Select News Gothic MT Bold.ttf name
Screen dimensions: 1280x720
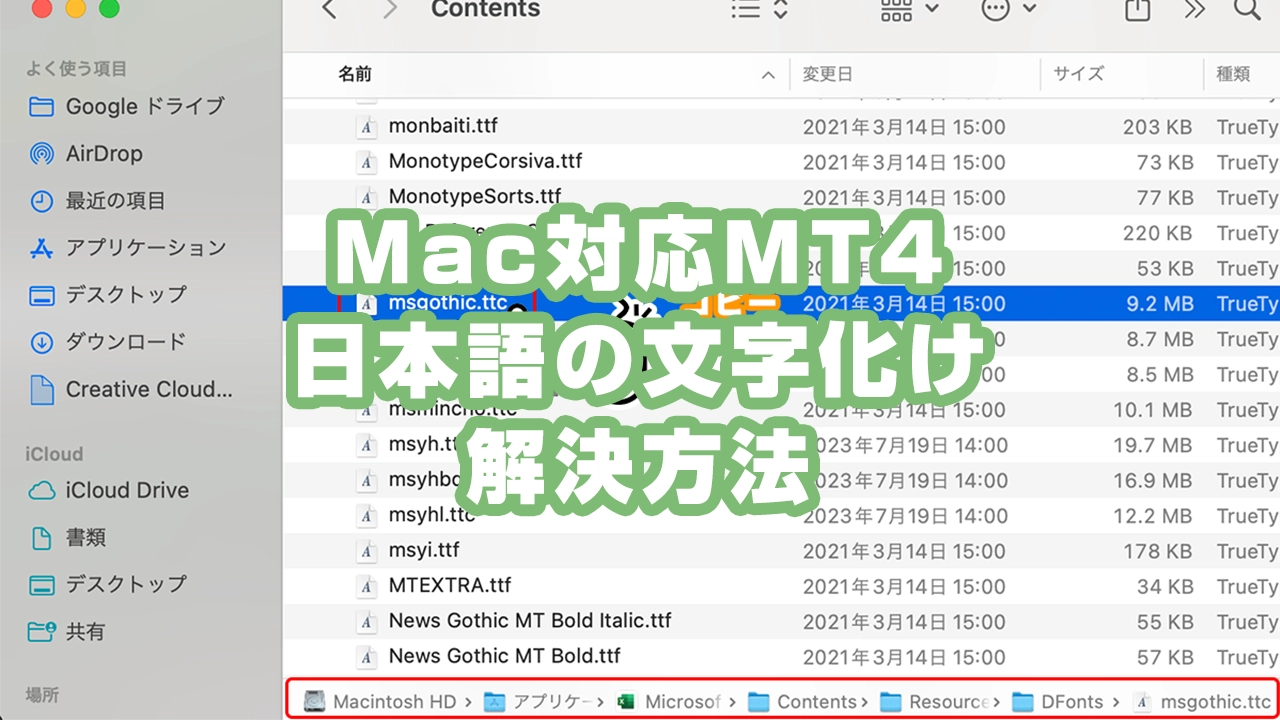coord(505,656)
